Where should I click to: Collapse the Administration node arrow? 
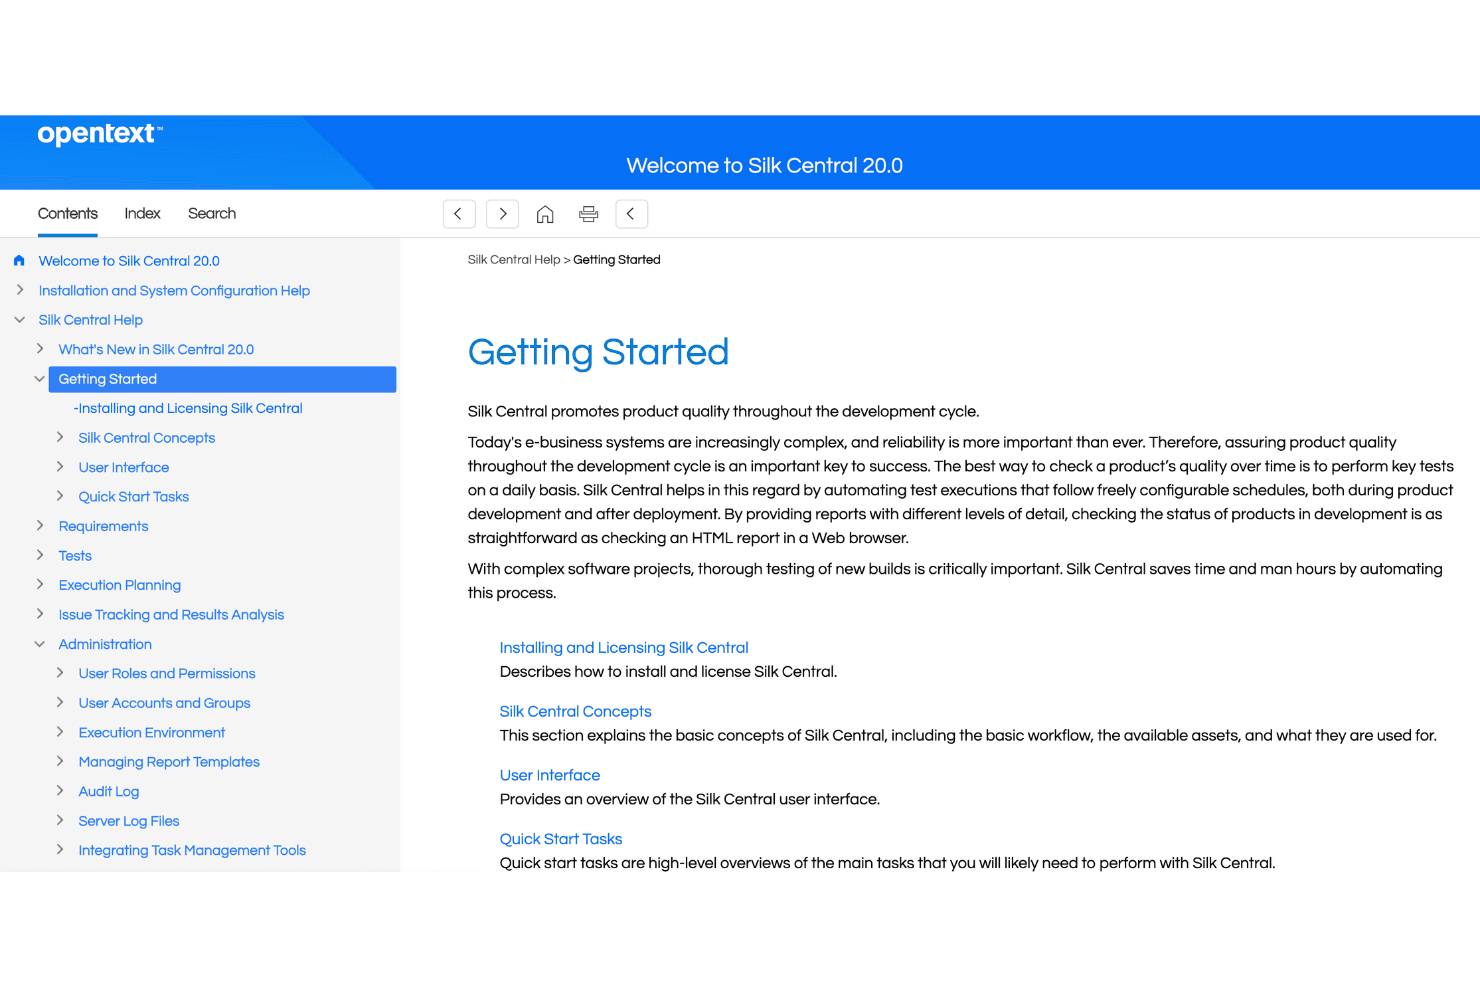tap(40, 644)
